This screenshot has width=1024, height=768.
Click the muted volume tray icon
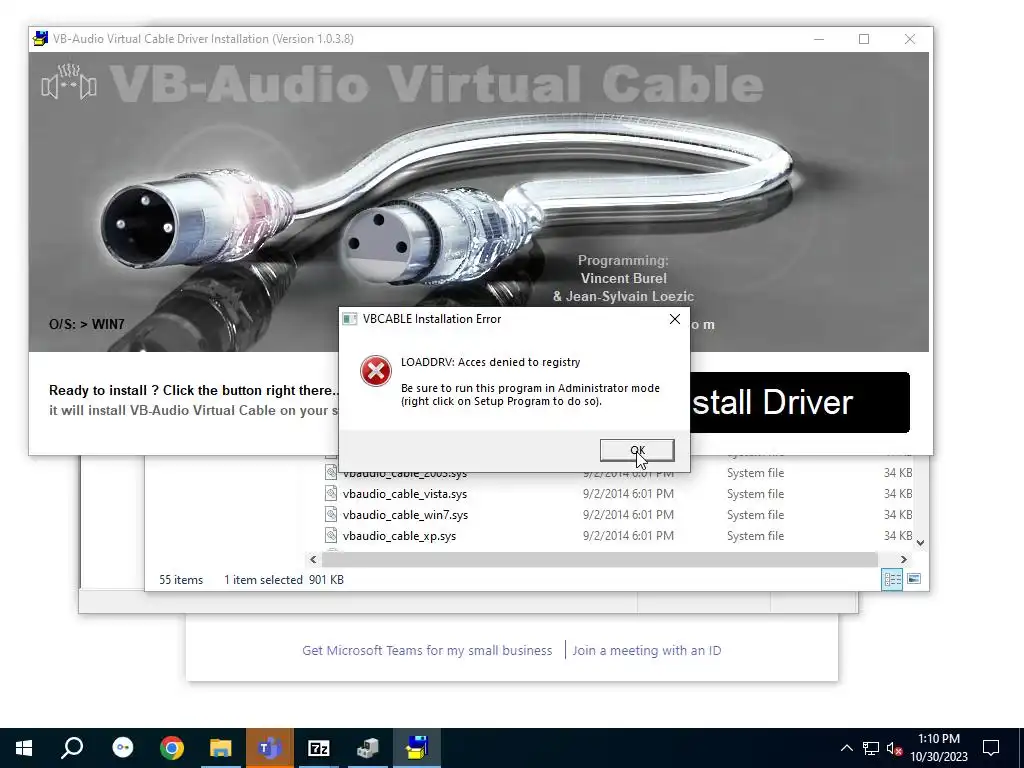click(x=894, y=748)
